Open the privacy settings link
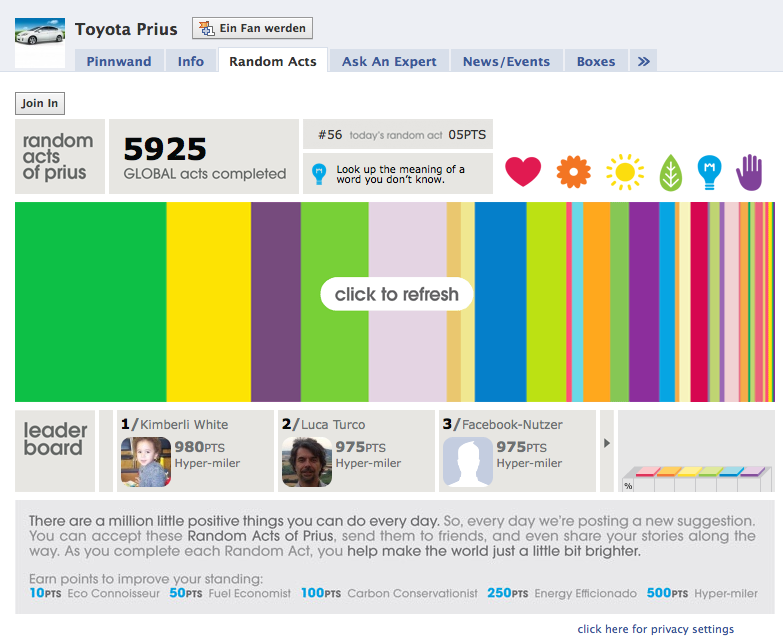783x637 pixels. tap(655, 629)
